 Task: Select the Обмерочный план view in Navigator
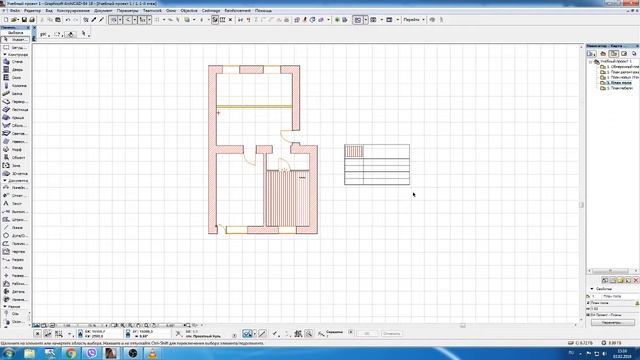point(620,67)
